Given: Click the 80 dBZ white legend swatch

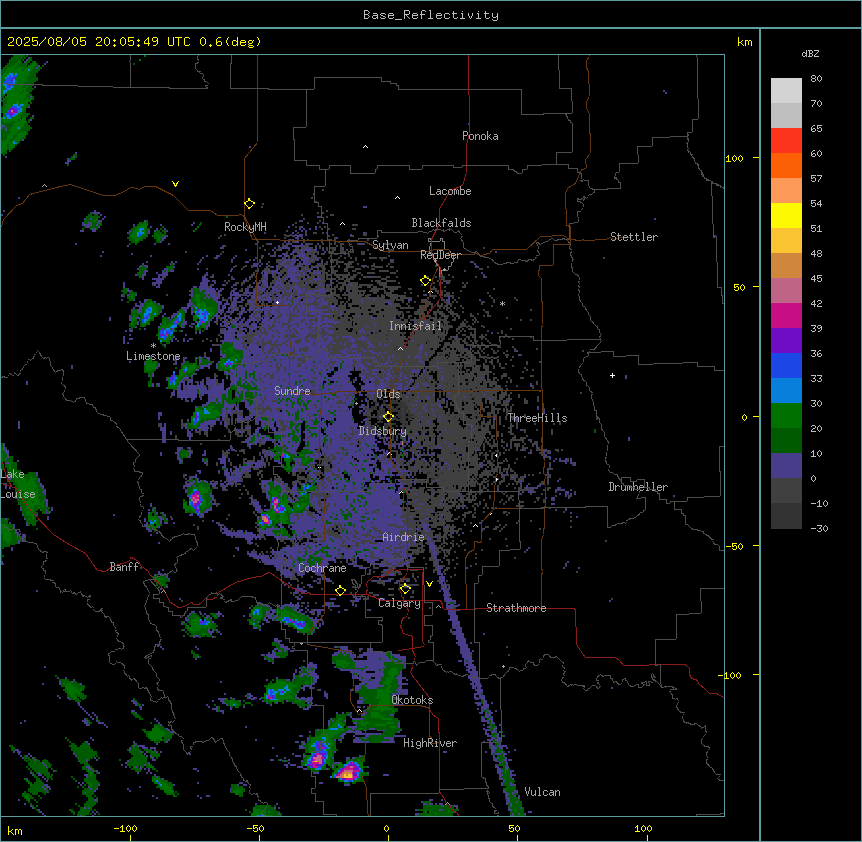Looking at the screenshot, I should point(786,91).
